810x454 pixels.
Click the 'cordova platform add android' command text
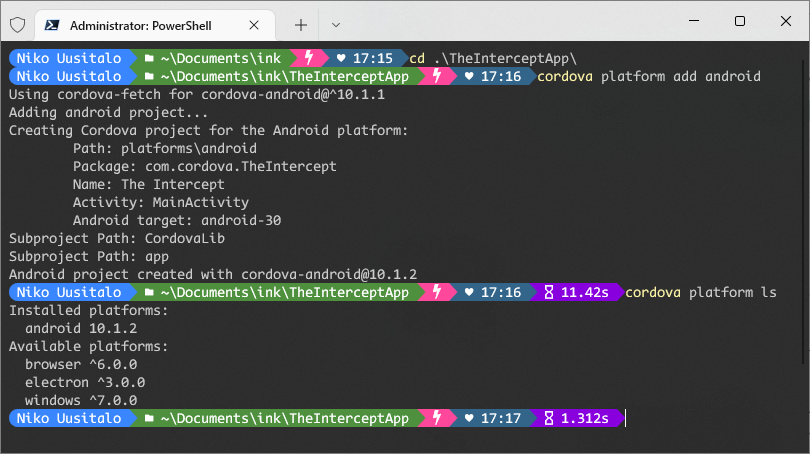(x=649, y=76)
